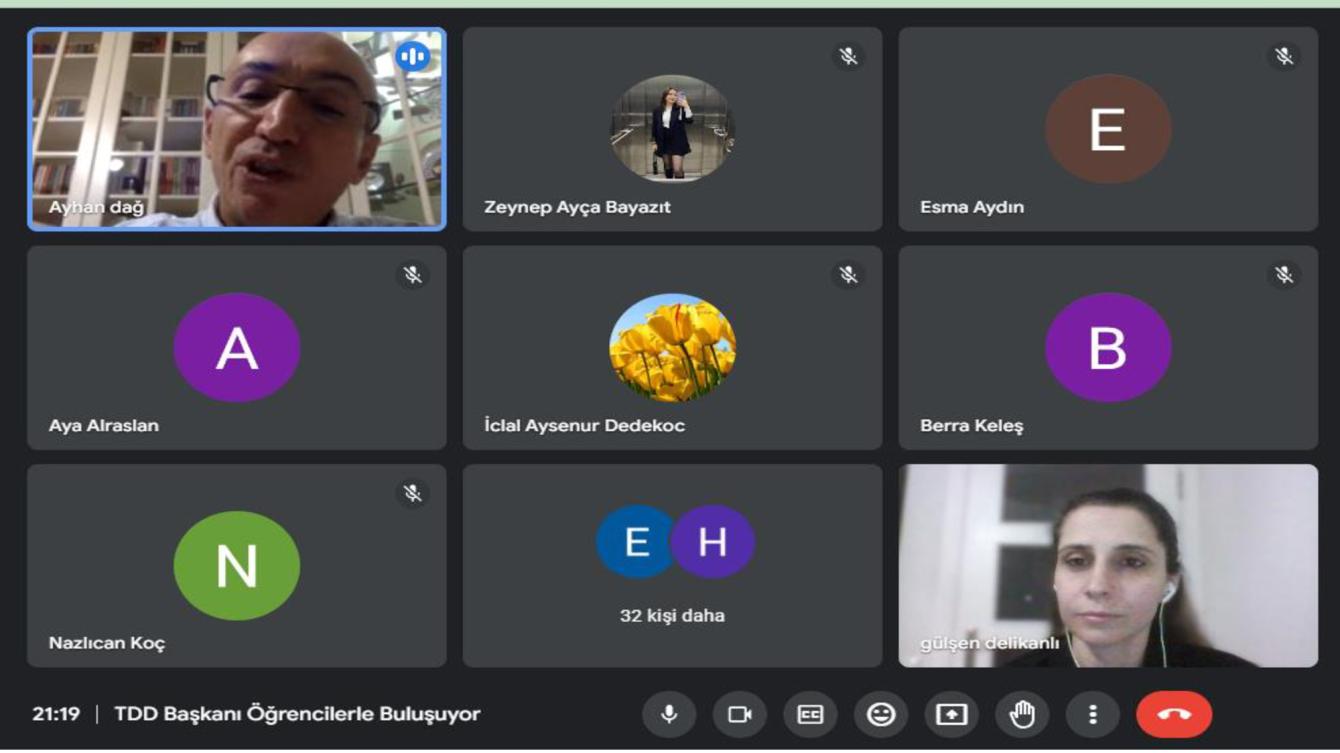The height and width of the screenshot is (753, 1340).
Task: Toggle the microphone mute button
Action: point(669,714)
